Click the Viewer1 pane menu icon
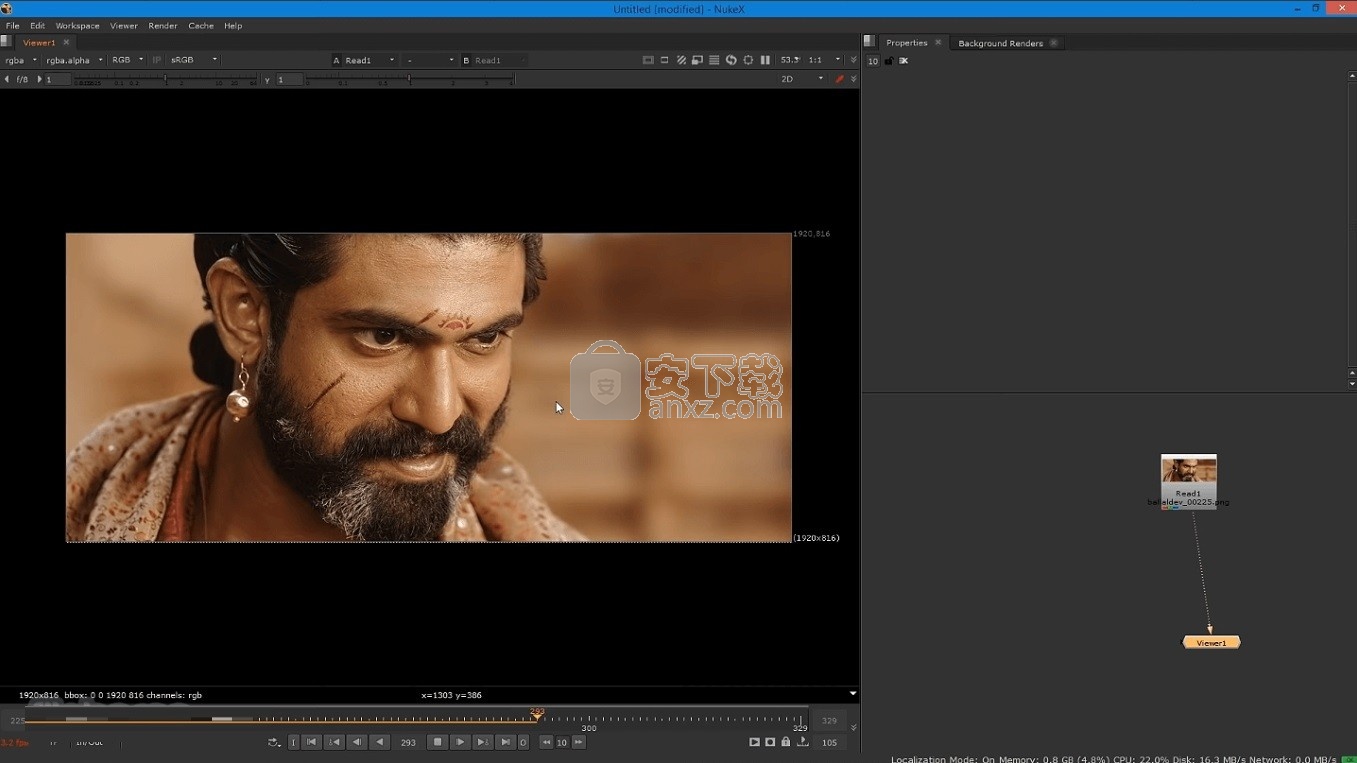This screenshot has height=763, width=1357. coord(6,42)
